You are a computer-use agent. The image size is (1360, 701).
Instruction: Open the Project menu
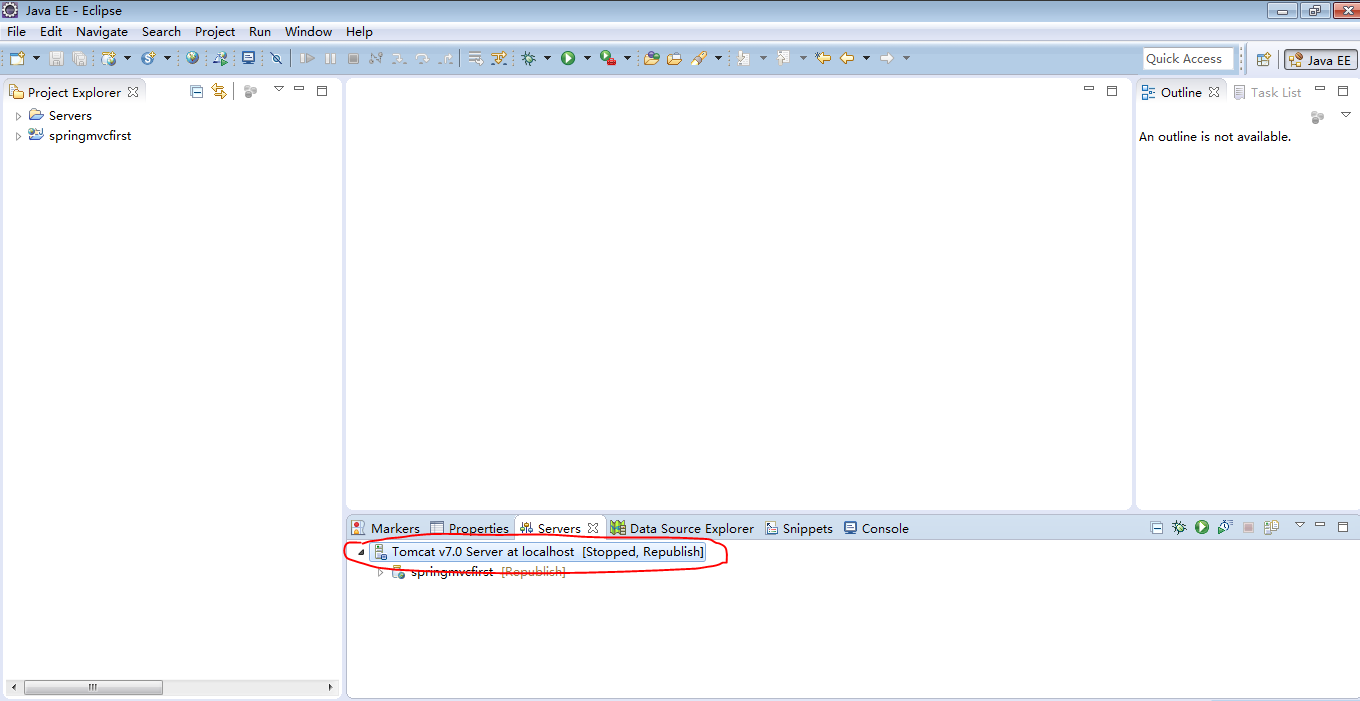tap(215, 31)
